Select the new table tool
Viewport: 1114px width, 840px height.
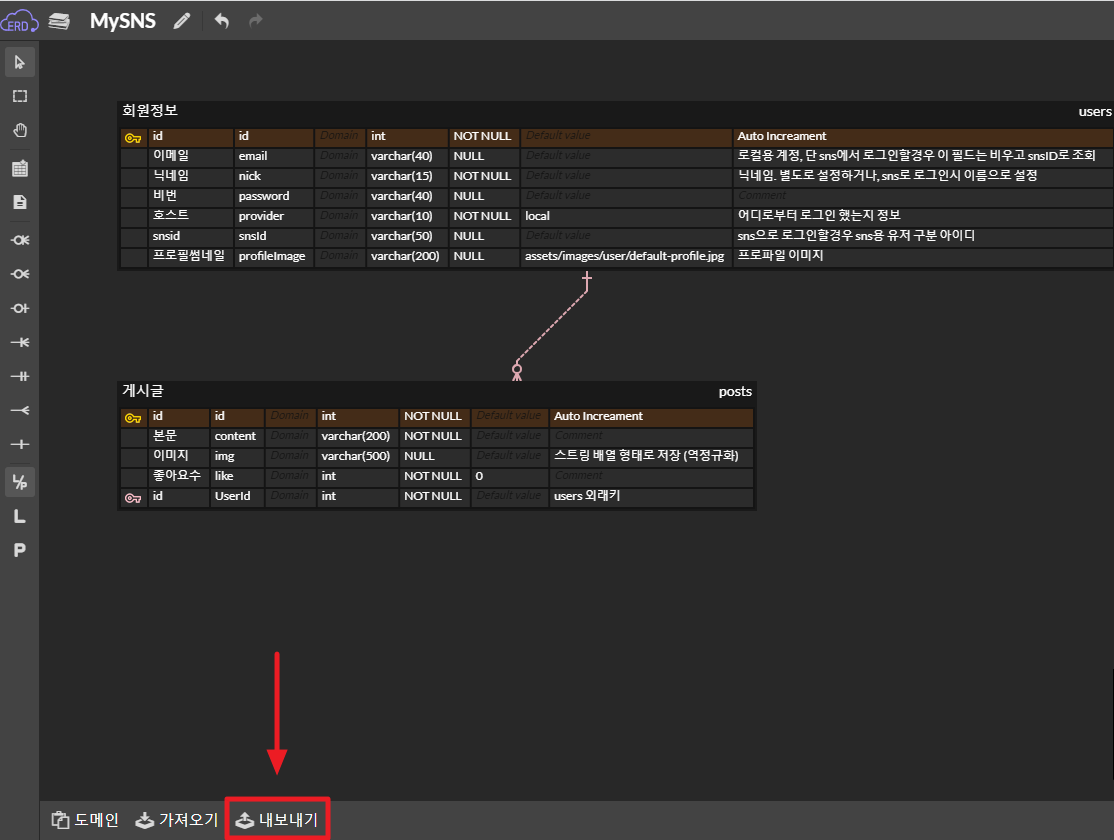(20, 168)
